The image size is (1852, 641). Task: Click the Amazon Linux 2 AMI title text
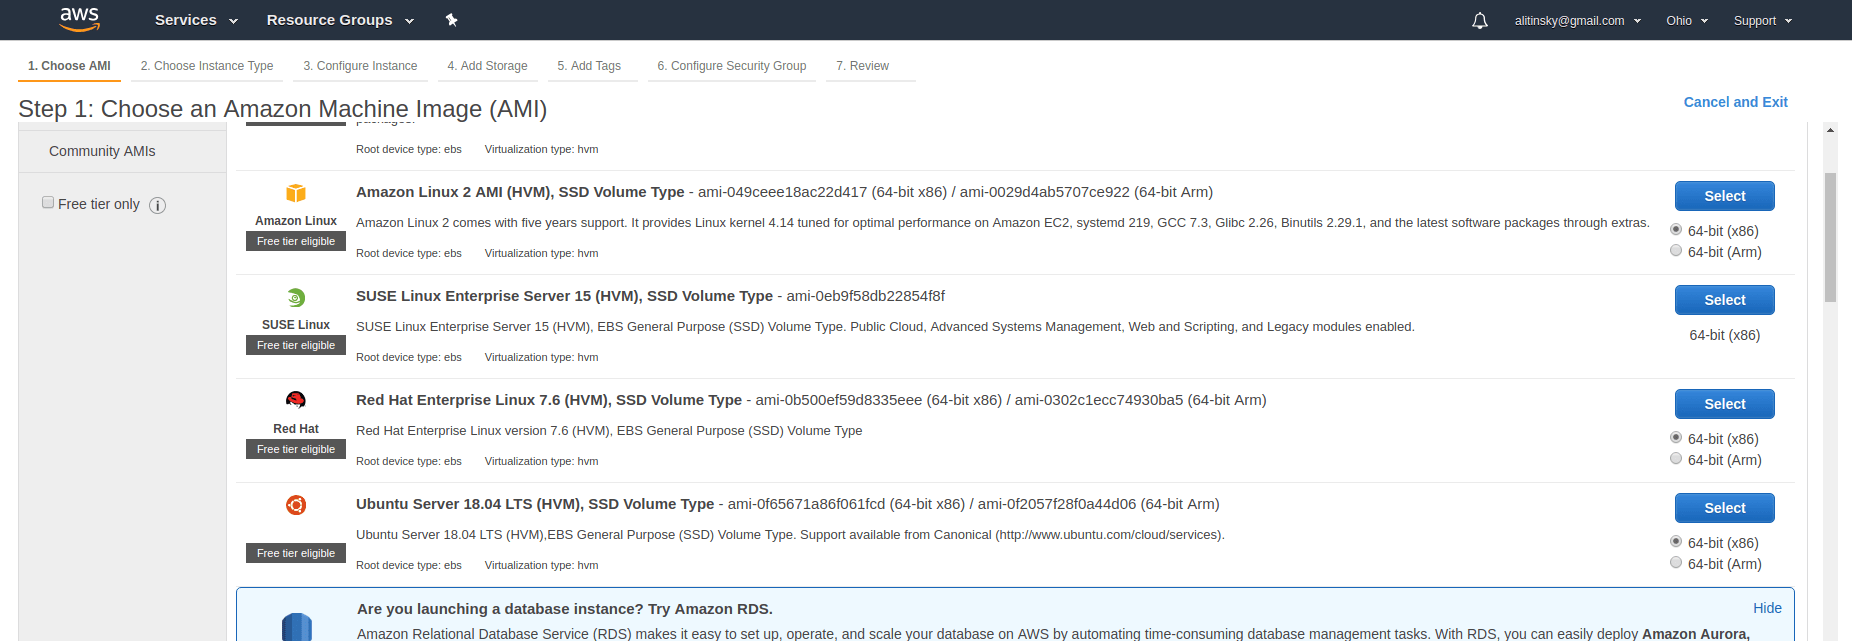520,192
